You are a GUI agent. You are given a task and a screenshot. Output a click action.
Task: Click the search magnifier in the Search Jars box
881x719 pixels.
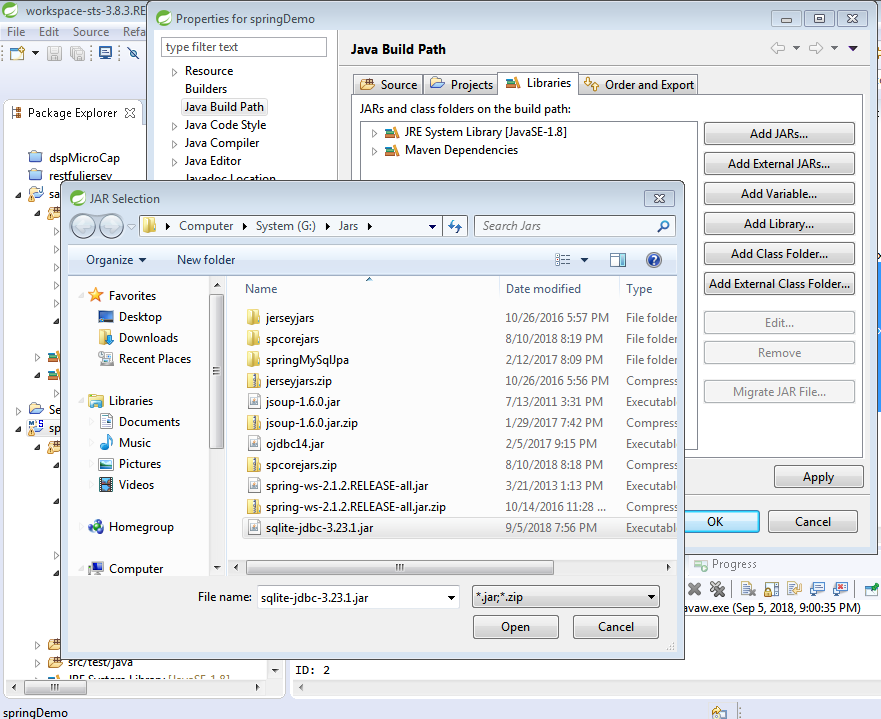coord(664,226)
